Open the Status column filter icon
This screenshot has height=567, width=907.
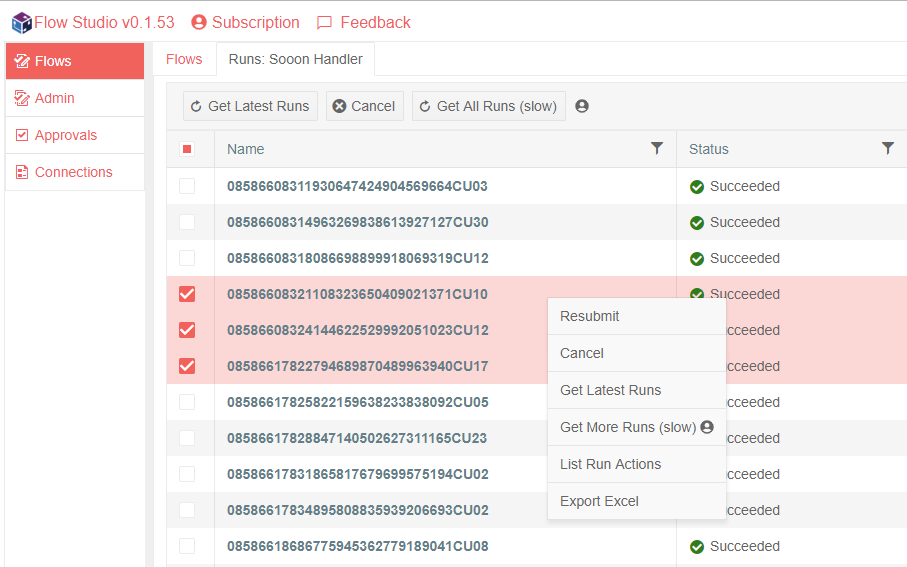pyautogui.click(x=887, y=148)
